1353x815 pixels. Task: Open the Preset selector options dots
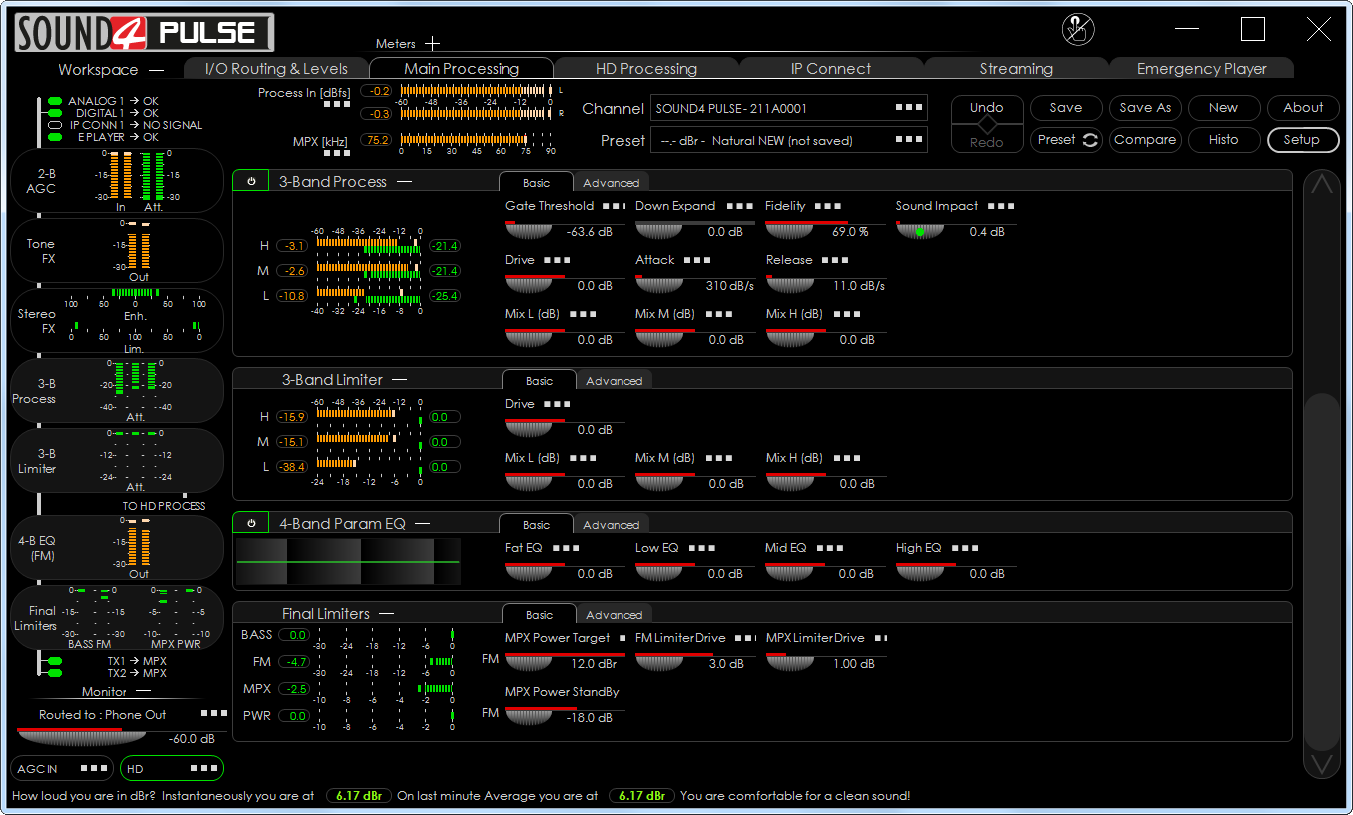pos(908,140)
